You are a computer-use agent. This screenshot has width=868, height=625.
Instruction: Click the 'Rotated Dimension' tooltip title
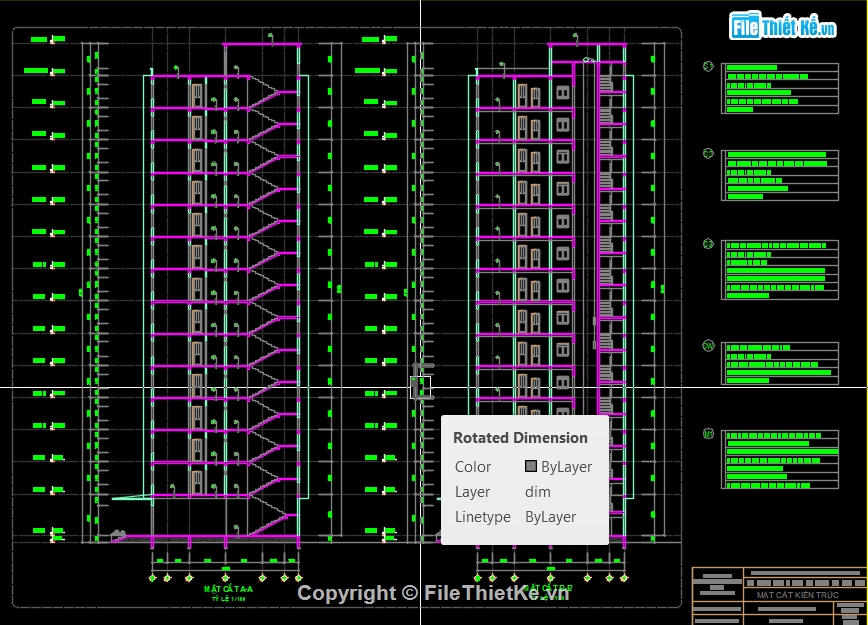(520, 437)
